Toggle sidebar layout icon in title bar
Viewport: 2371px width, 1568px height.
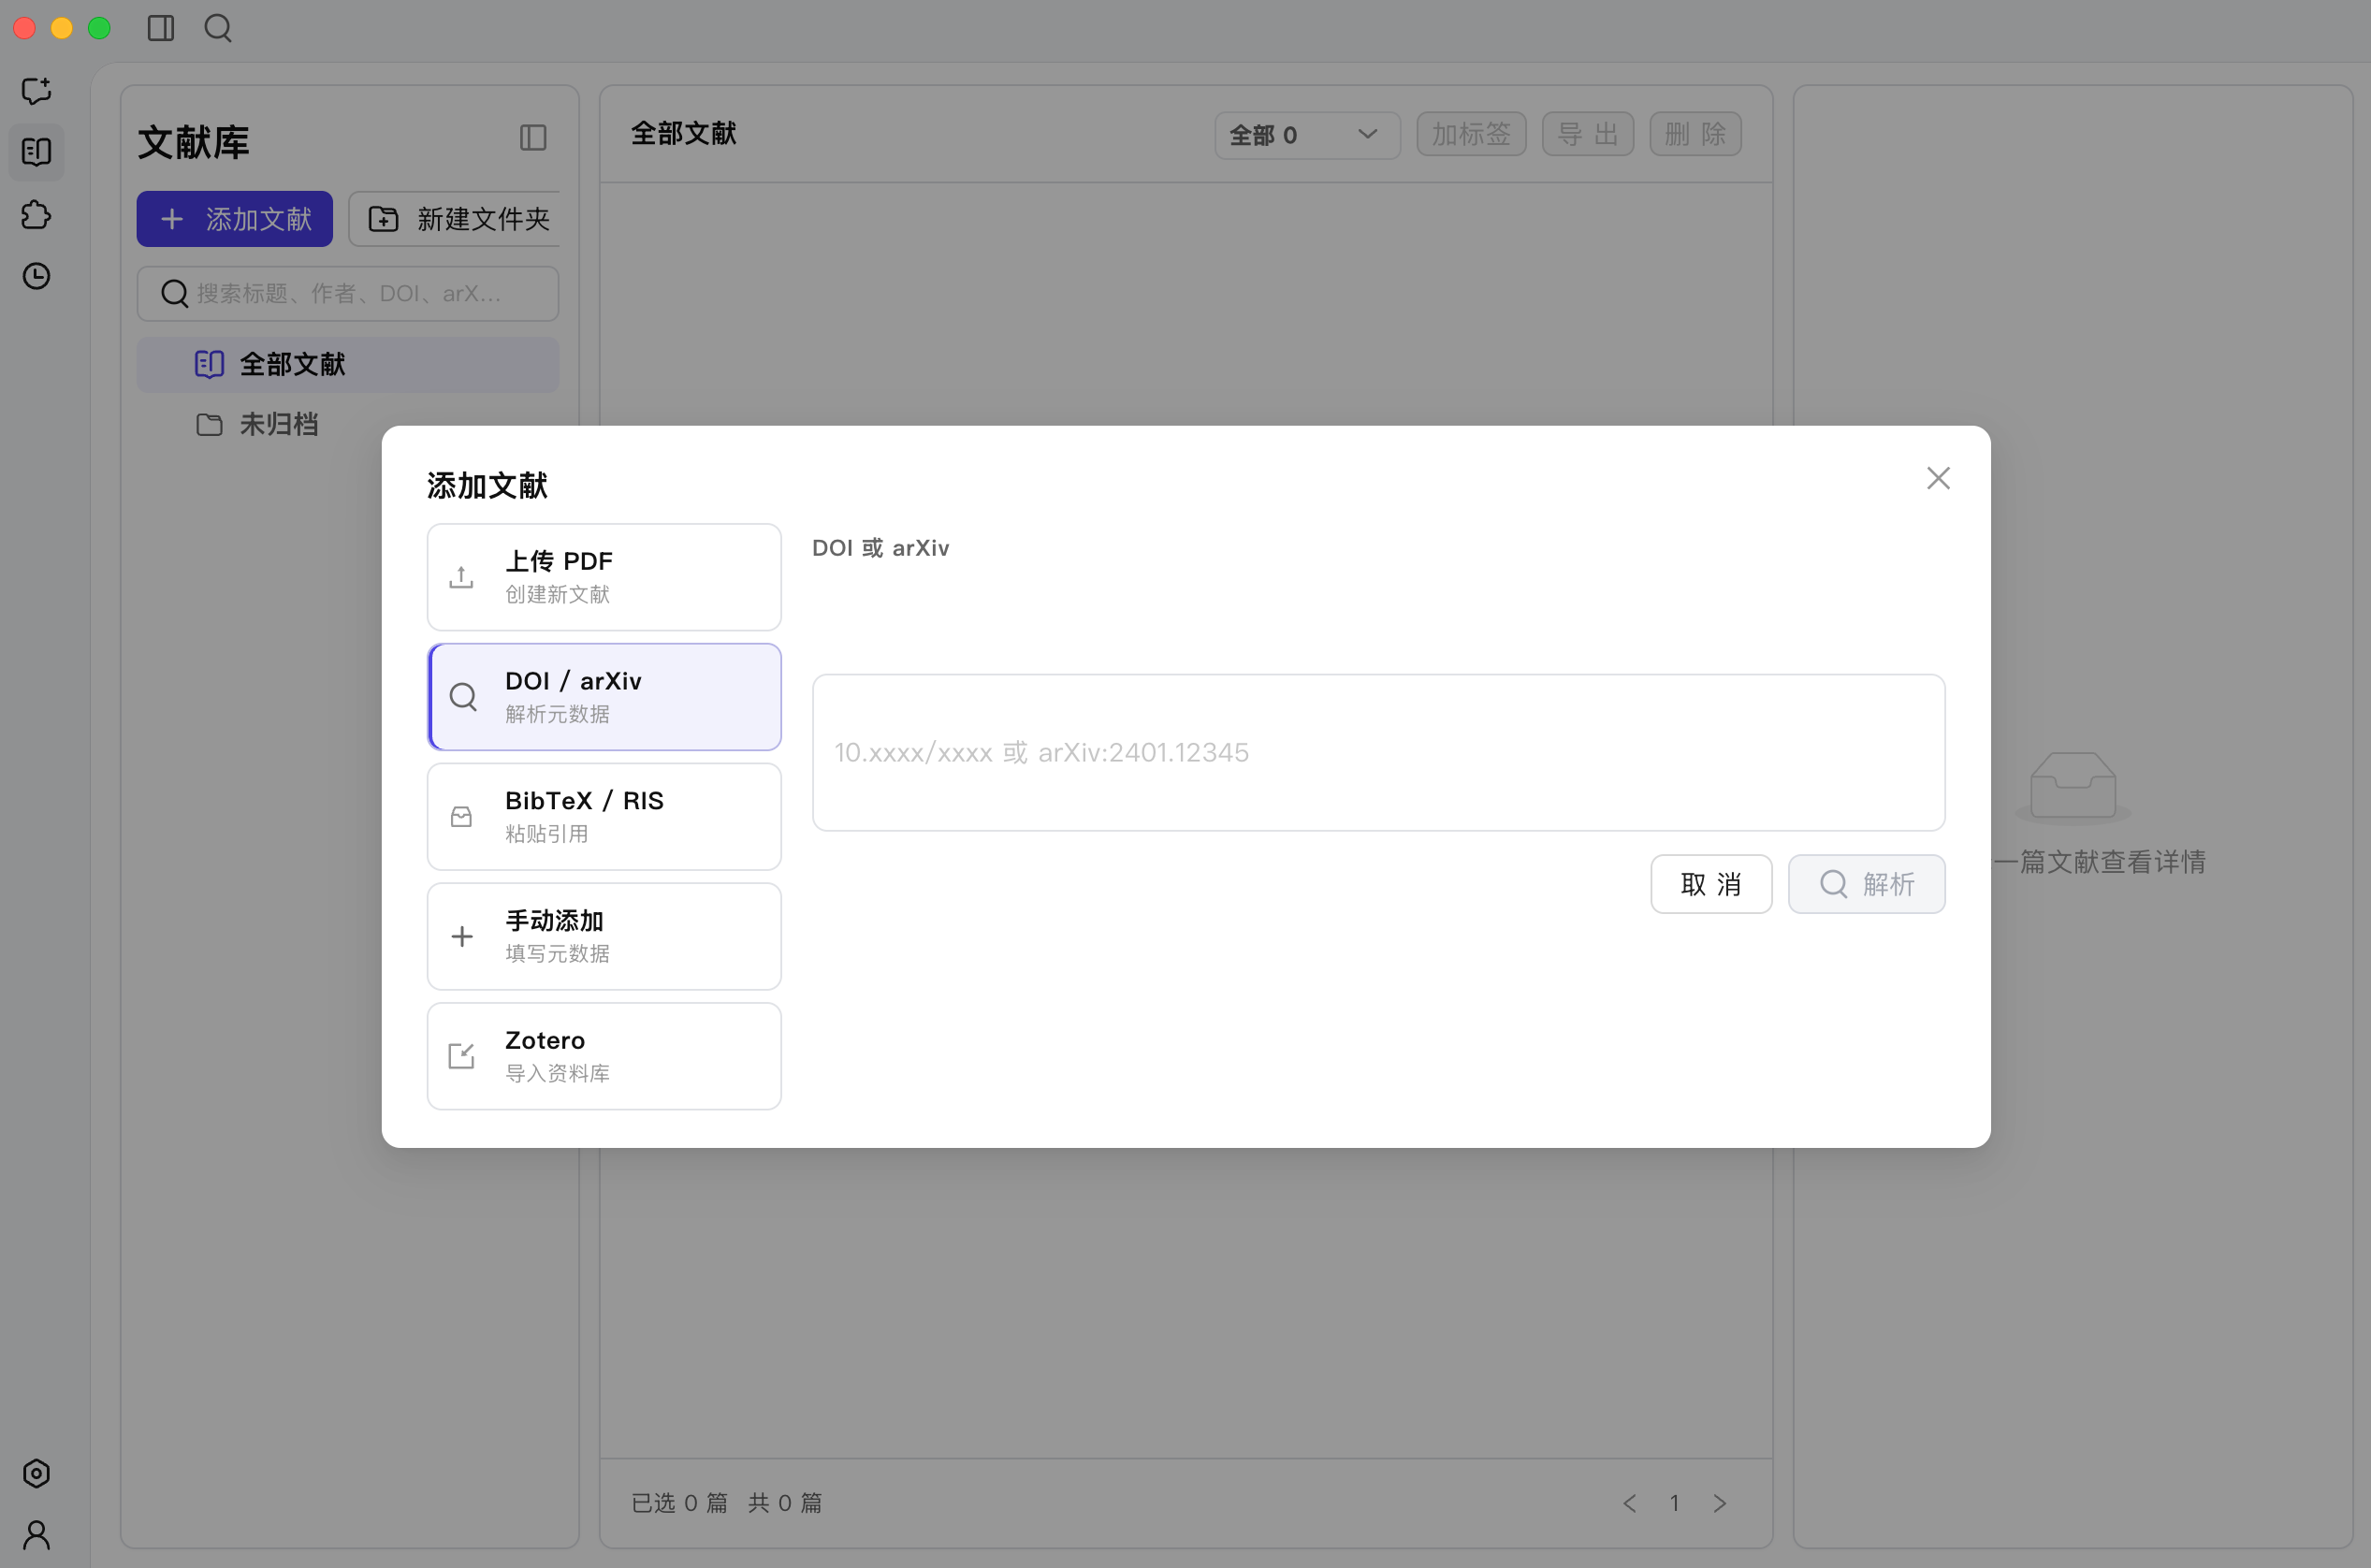pos(160,28)
